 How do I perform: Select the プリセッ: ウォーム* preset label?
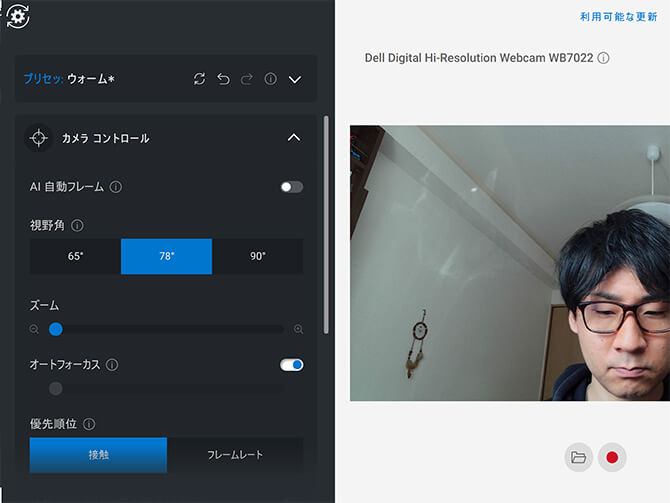pos(69,79)
